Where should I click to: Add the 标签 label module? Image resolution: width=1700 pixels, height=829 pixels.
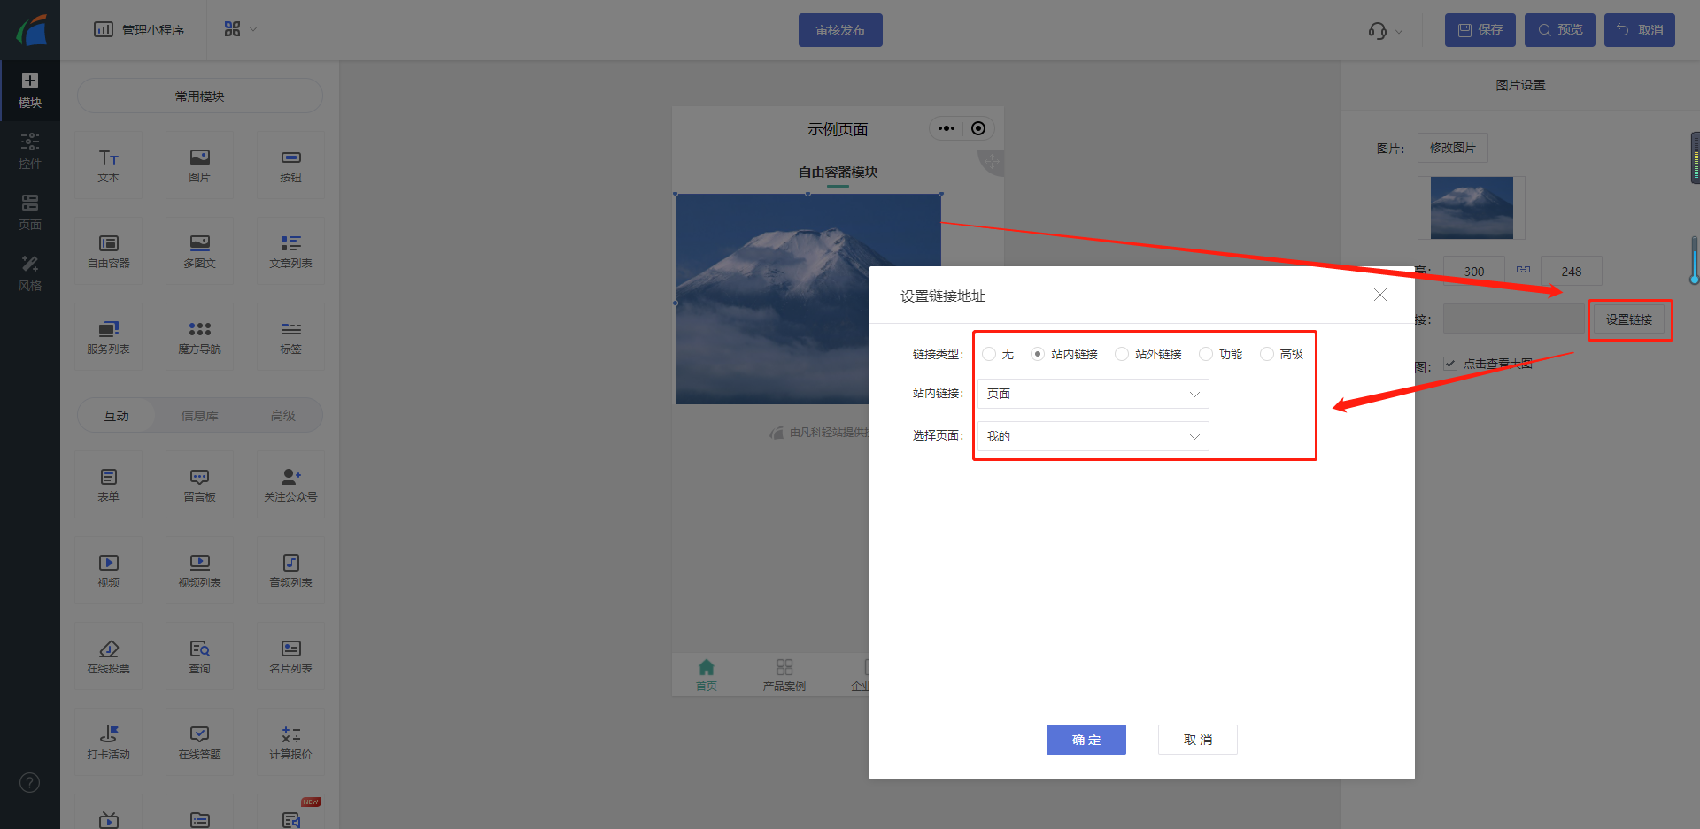[x=291, y=337]
